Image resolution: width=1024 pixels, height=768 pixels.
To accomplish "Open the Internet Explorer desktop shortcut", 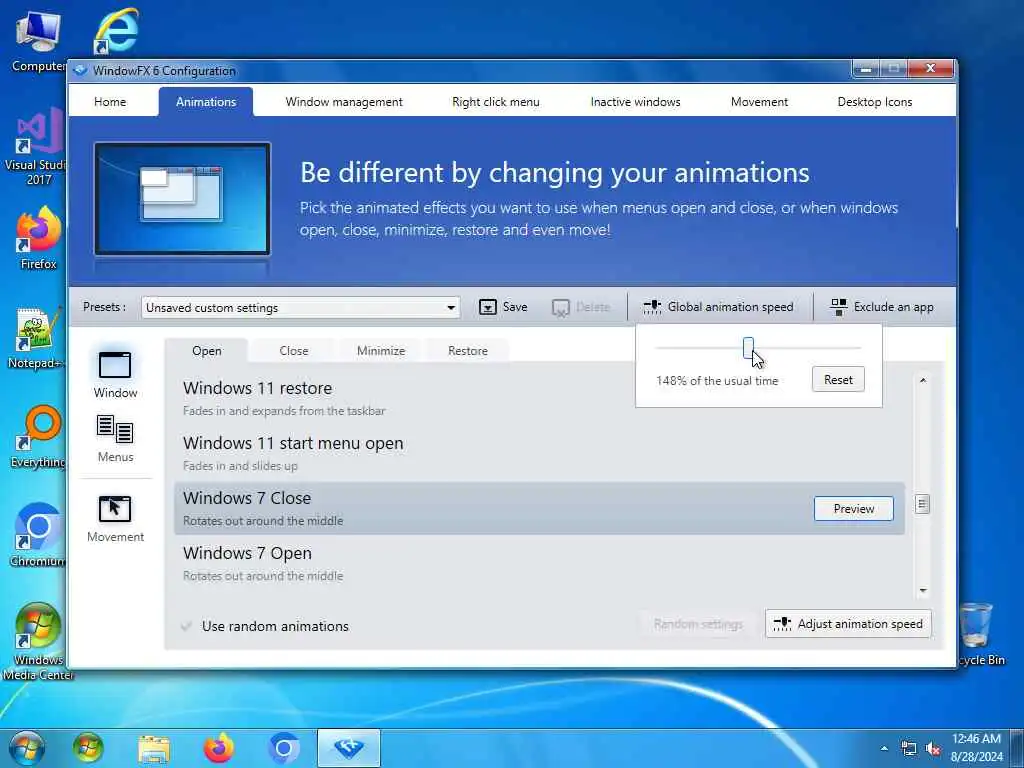I will click(x=116, y=31).
